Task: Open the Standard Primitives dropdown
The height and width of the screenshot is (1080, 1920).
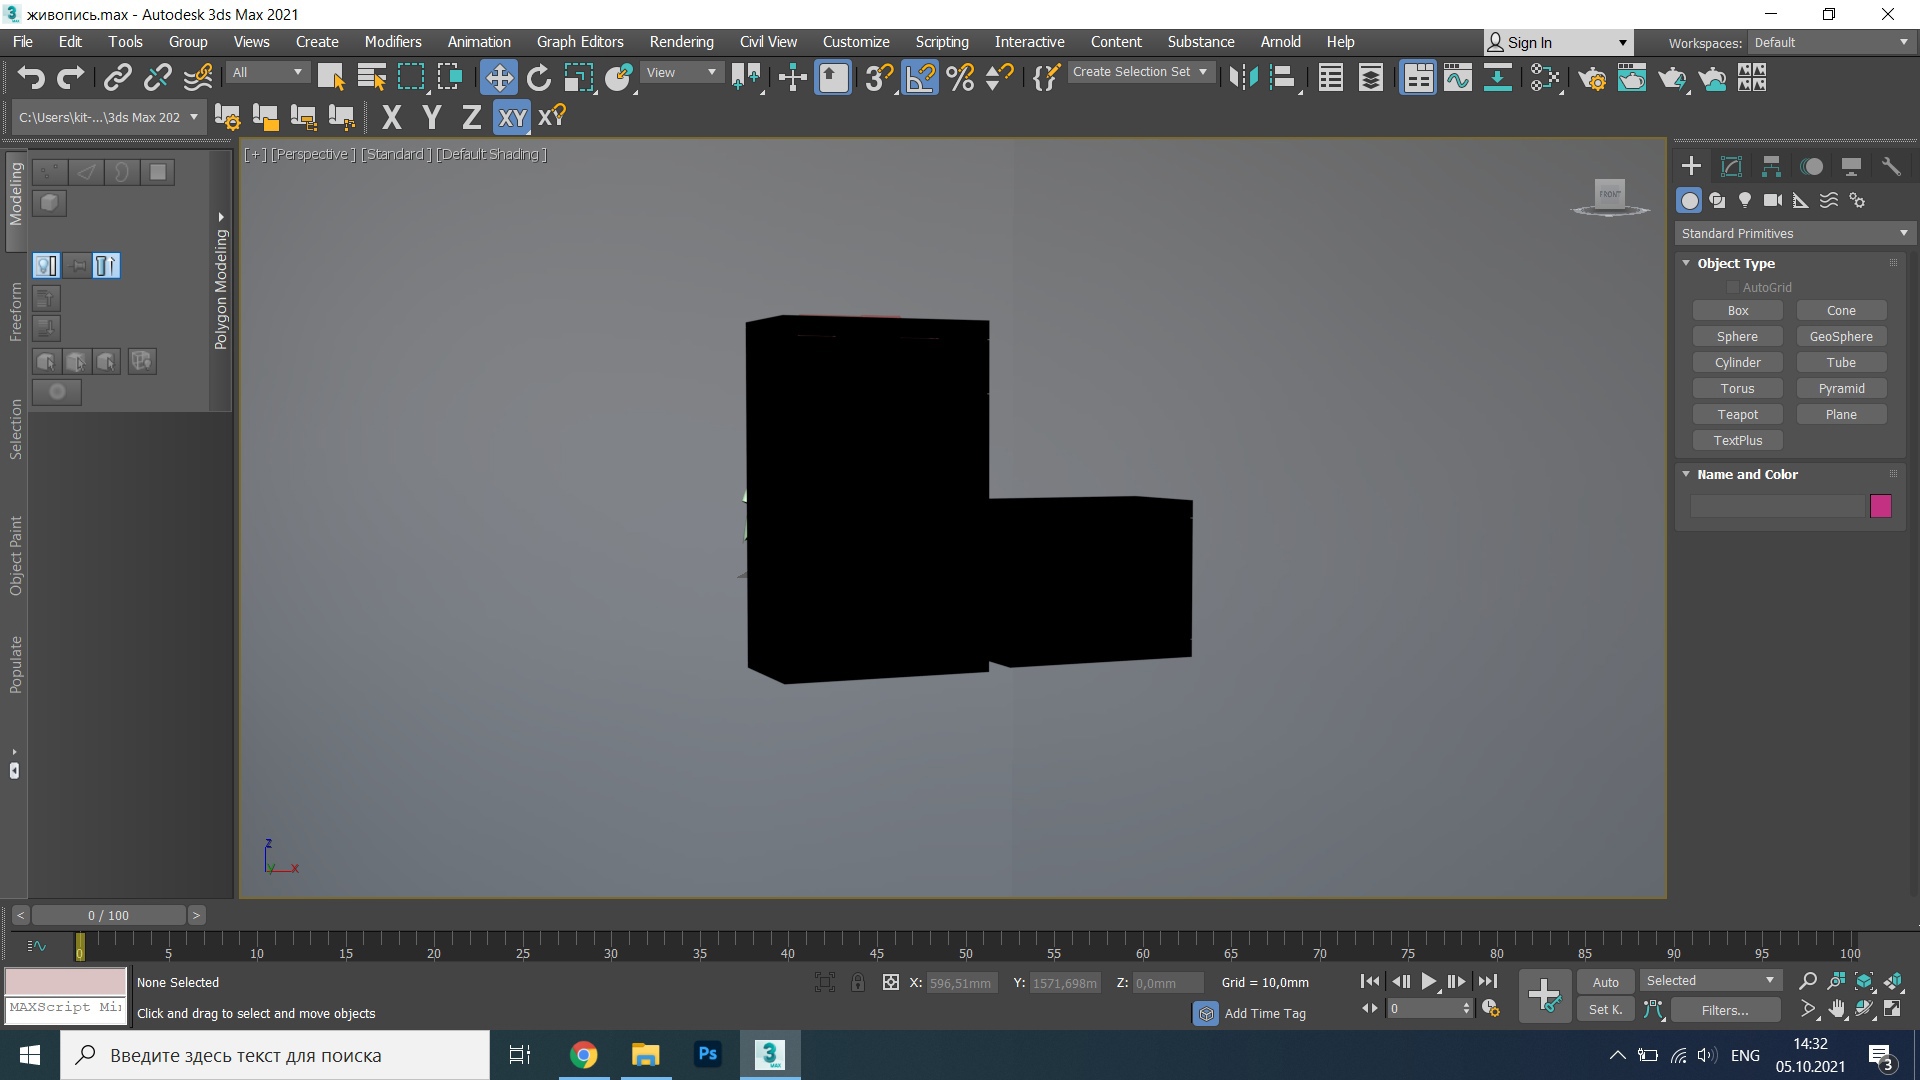Action: (x=1794, y=233)
